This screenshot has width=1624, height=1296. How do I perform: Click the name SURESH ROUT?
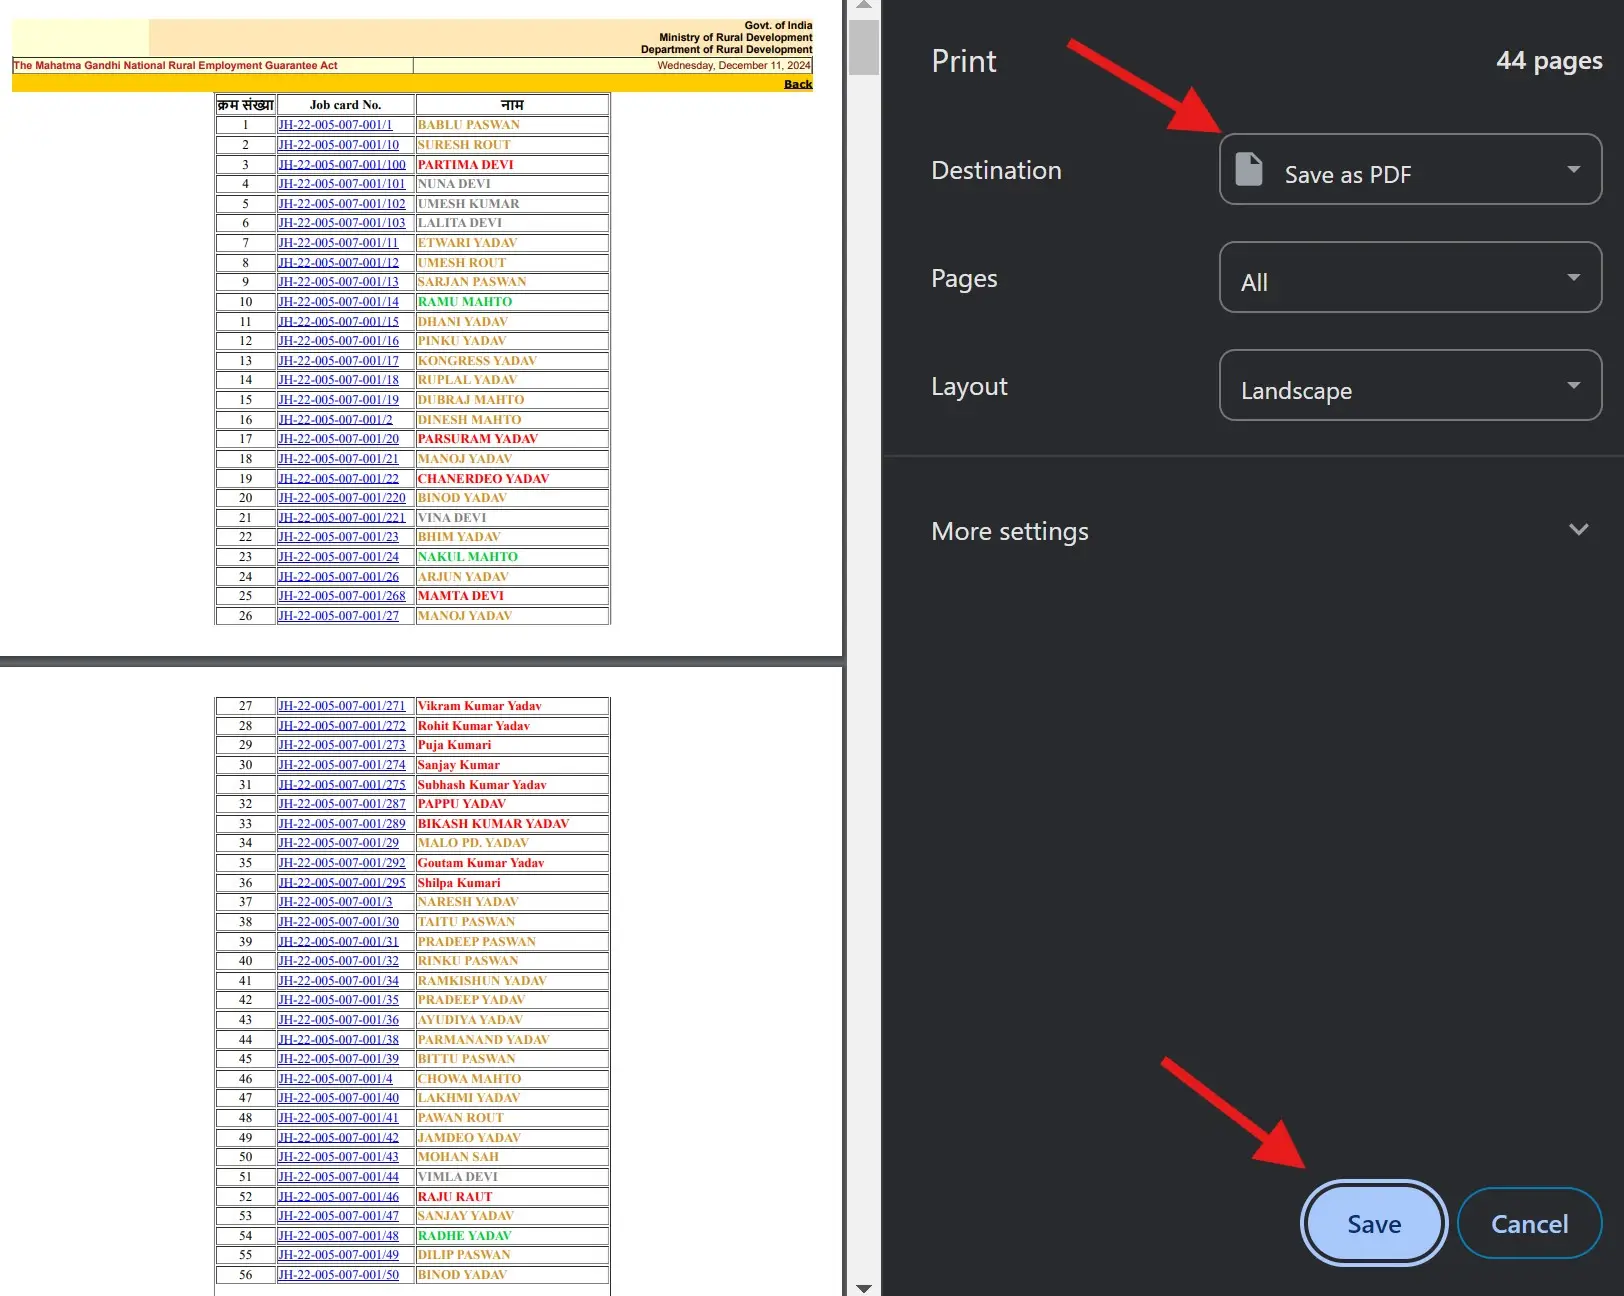click(x=464, y=145)
